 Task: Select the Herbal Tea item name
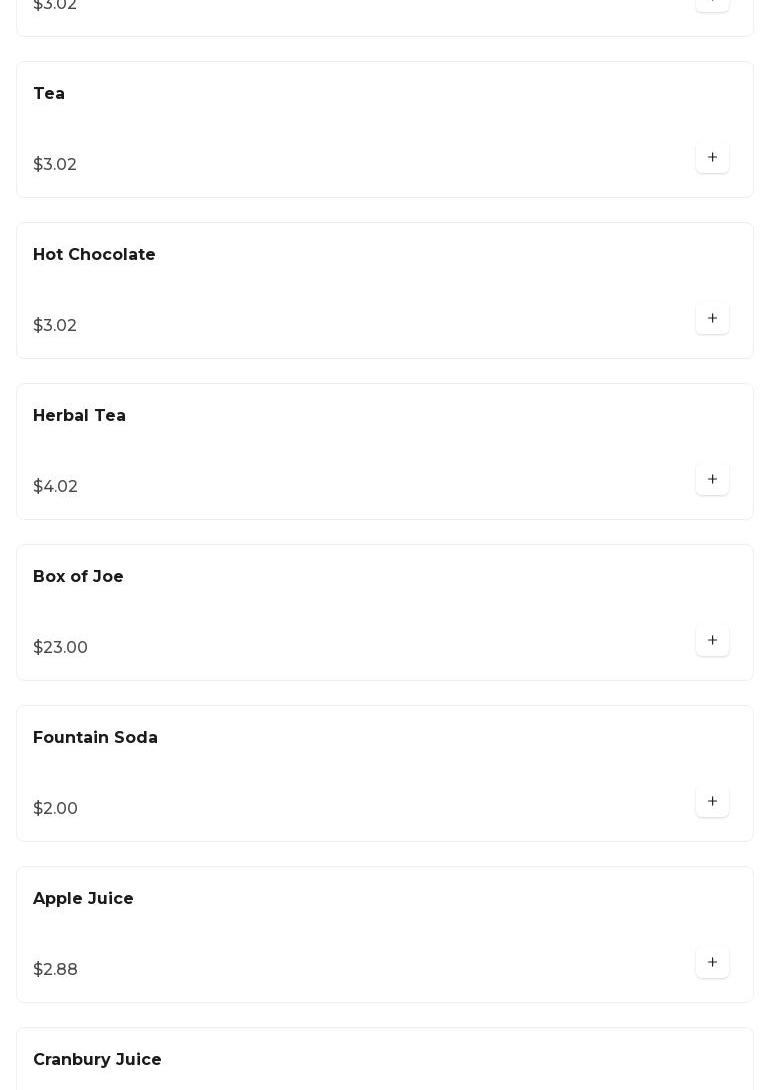tap(79, 415)
